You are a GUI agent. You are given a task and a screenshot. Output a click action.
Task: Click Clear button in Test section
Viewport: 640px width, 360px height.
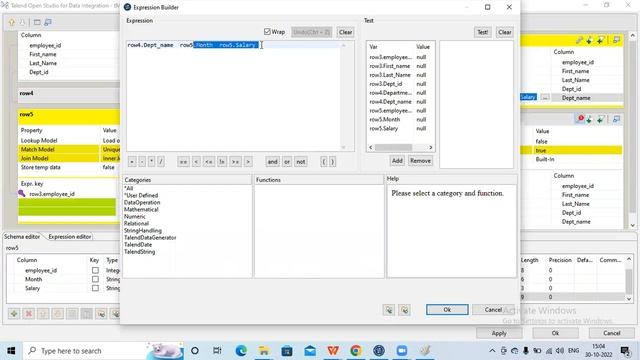504,32
